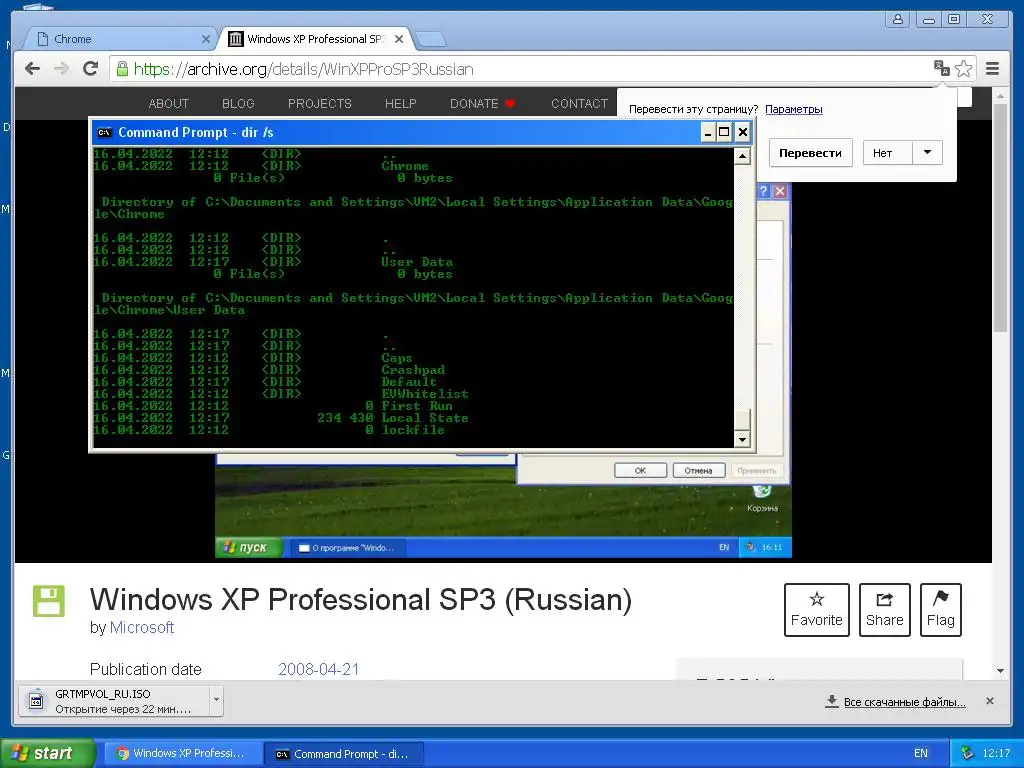
Task: Open a new tab
Action: 431,40
